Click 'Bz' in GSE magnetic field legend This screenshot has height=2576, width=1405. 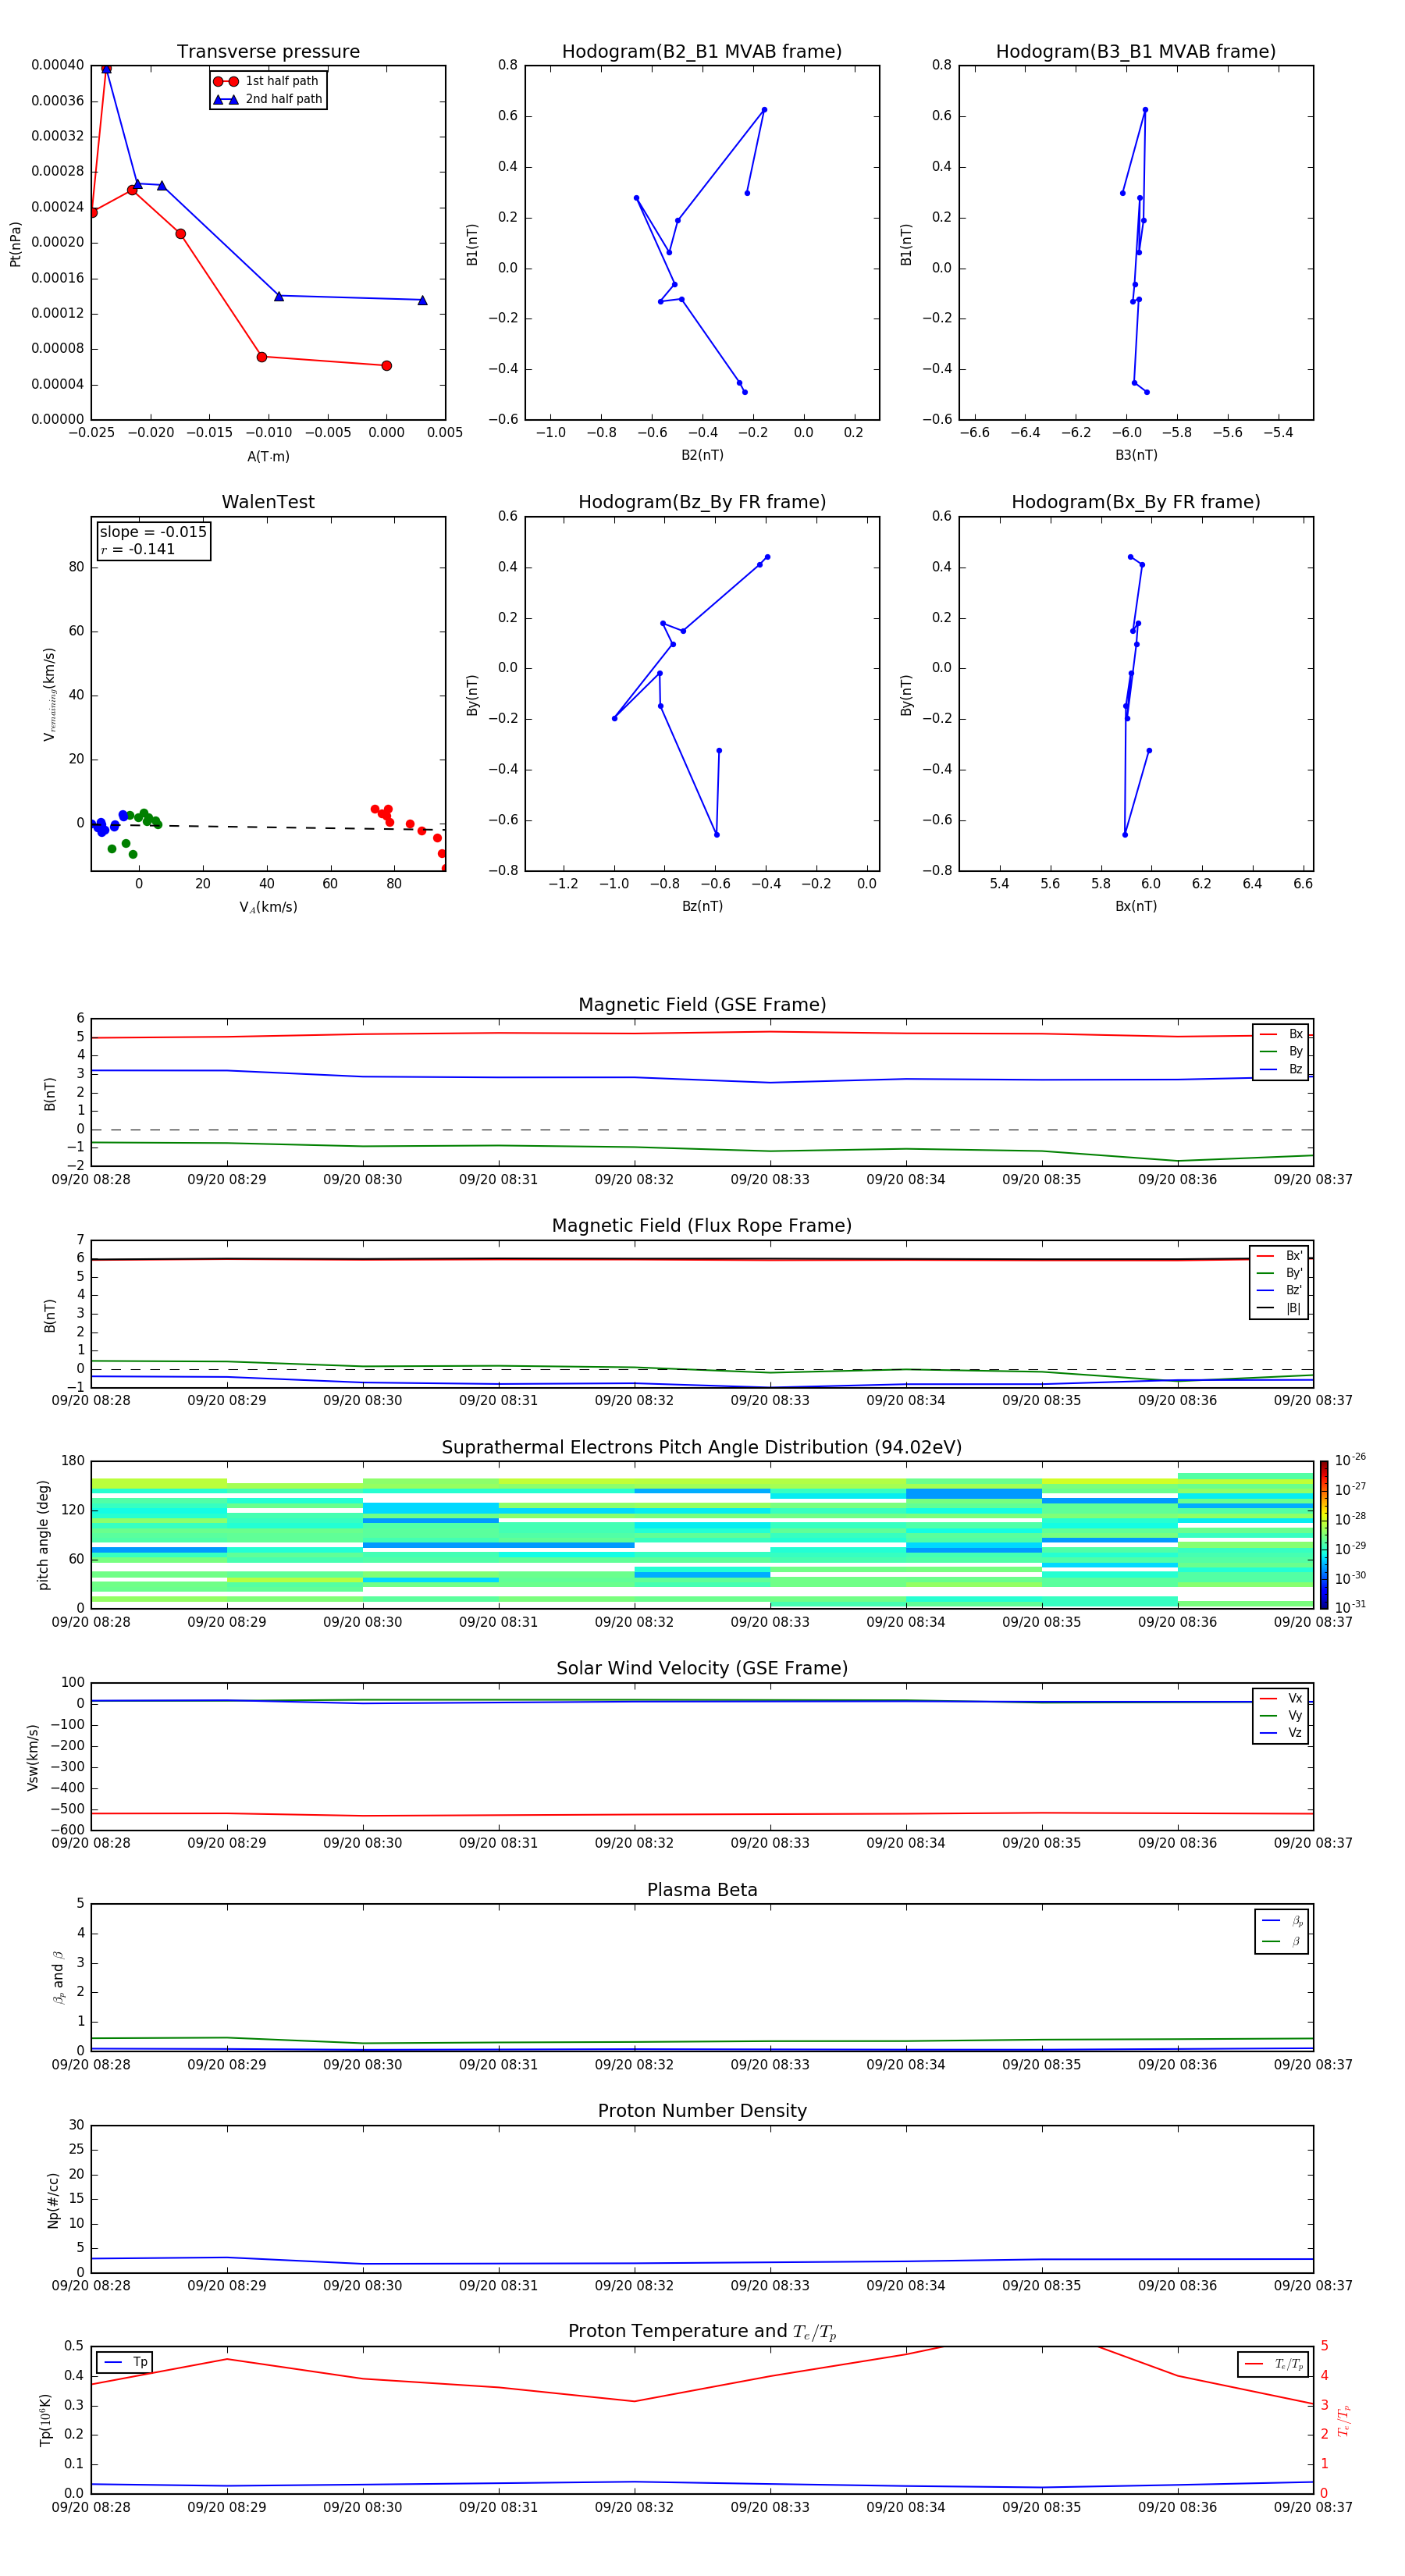click(1281, 1070)
